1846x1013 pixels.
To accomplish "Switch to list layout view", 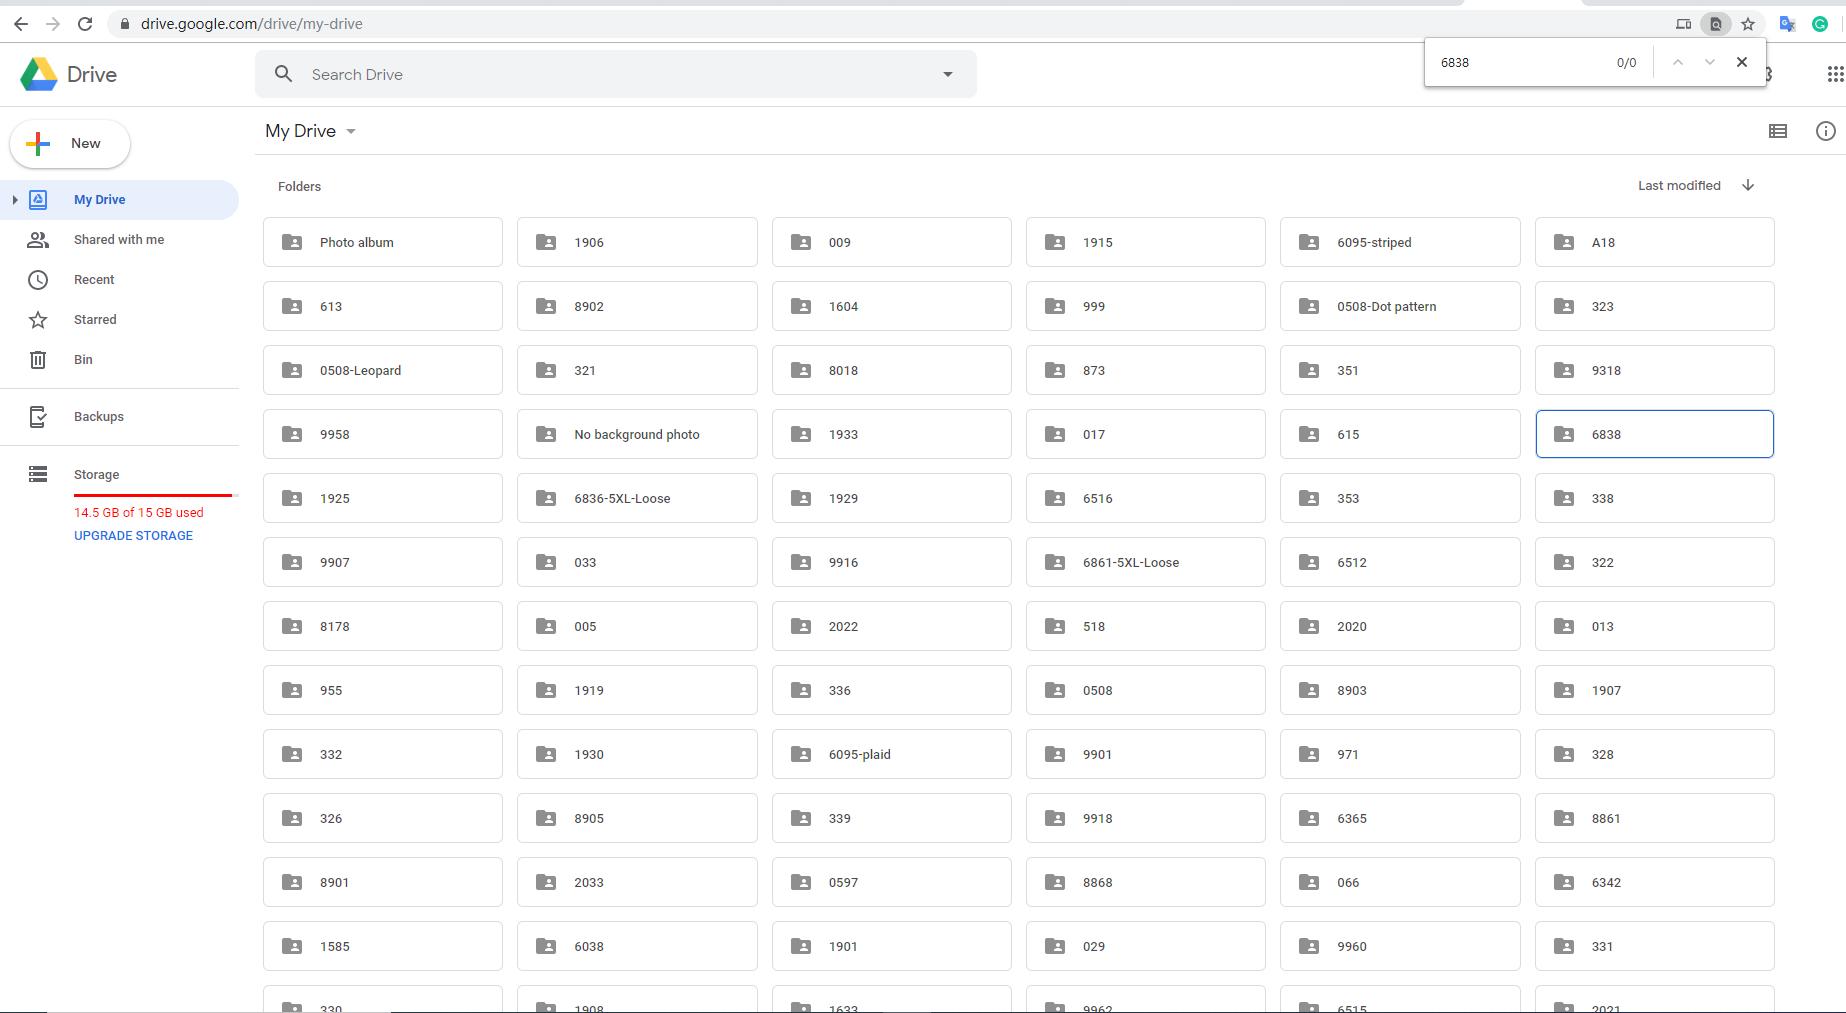I will tap(1777, 131).
